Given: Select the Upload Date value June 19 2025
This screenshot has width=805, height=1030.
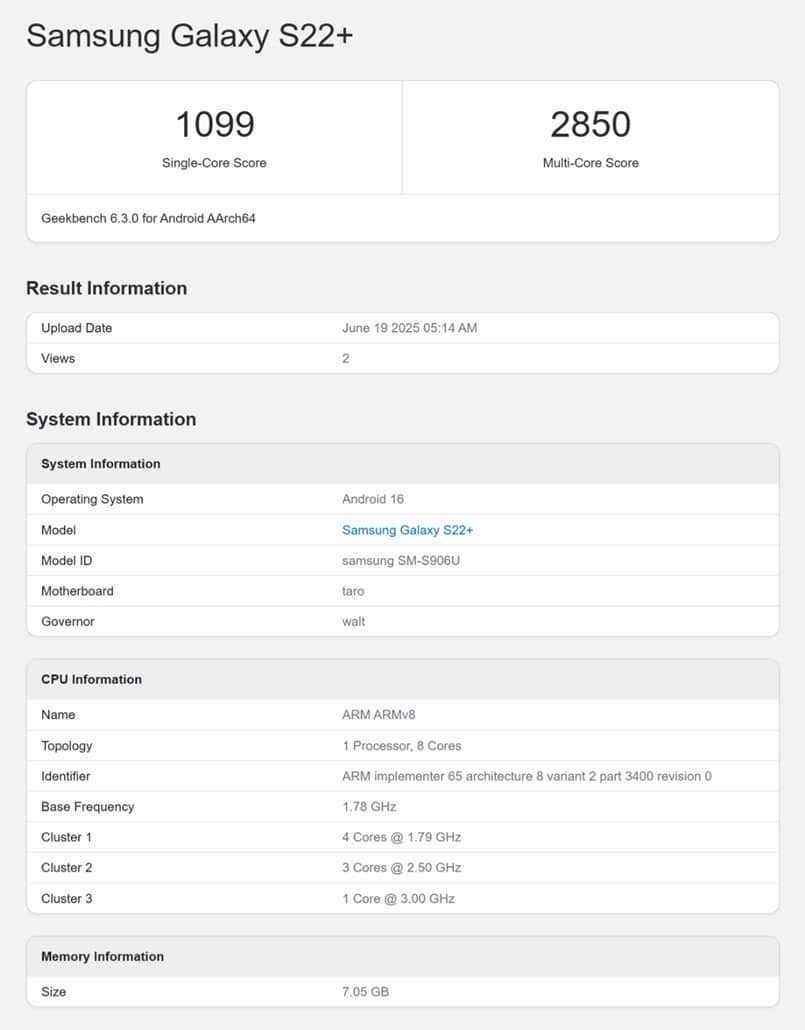Looking at the screenshot, I should pyautogui.click(x=409, y=328).
